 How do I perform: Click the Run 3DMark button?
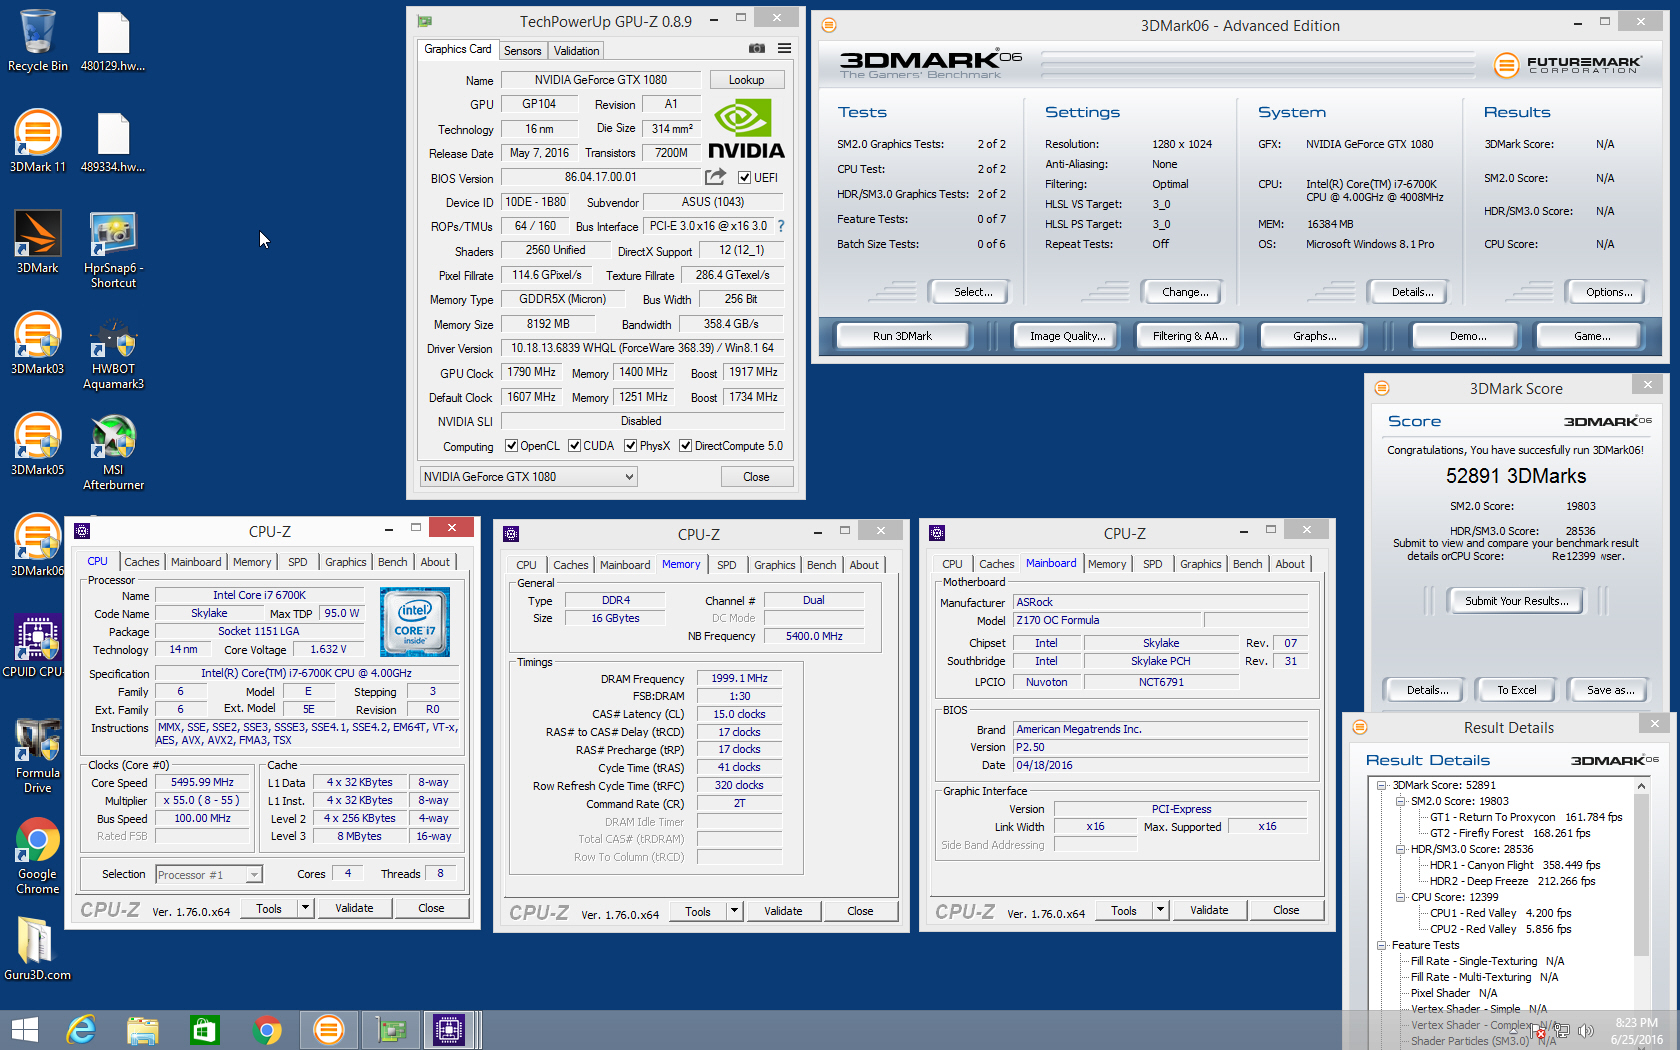[902, 336]
